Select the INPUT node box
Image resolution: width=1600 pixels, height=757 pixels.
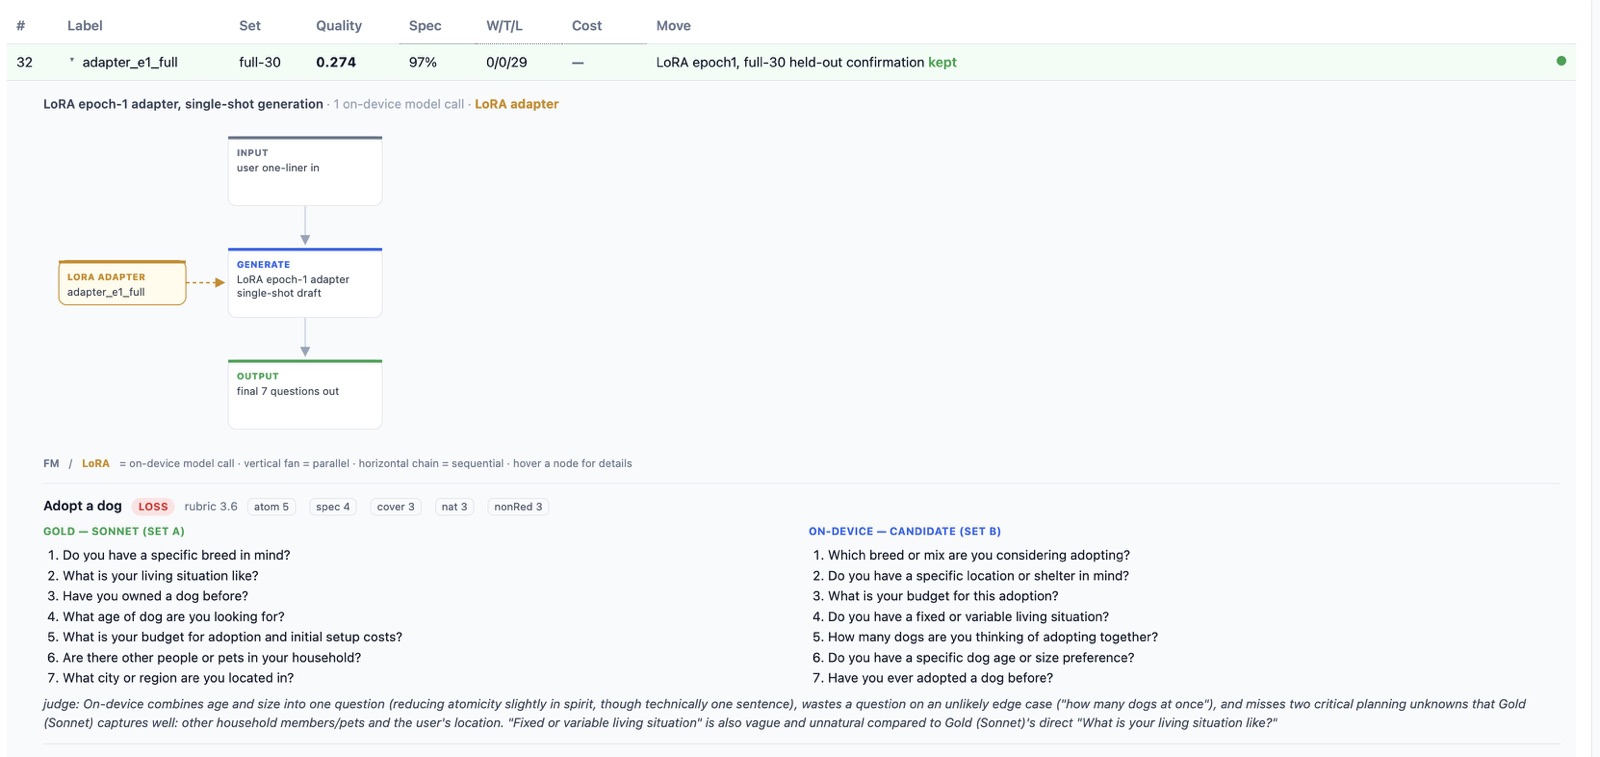pos(305,171)
